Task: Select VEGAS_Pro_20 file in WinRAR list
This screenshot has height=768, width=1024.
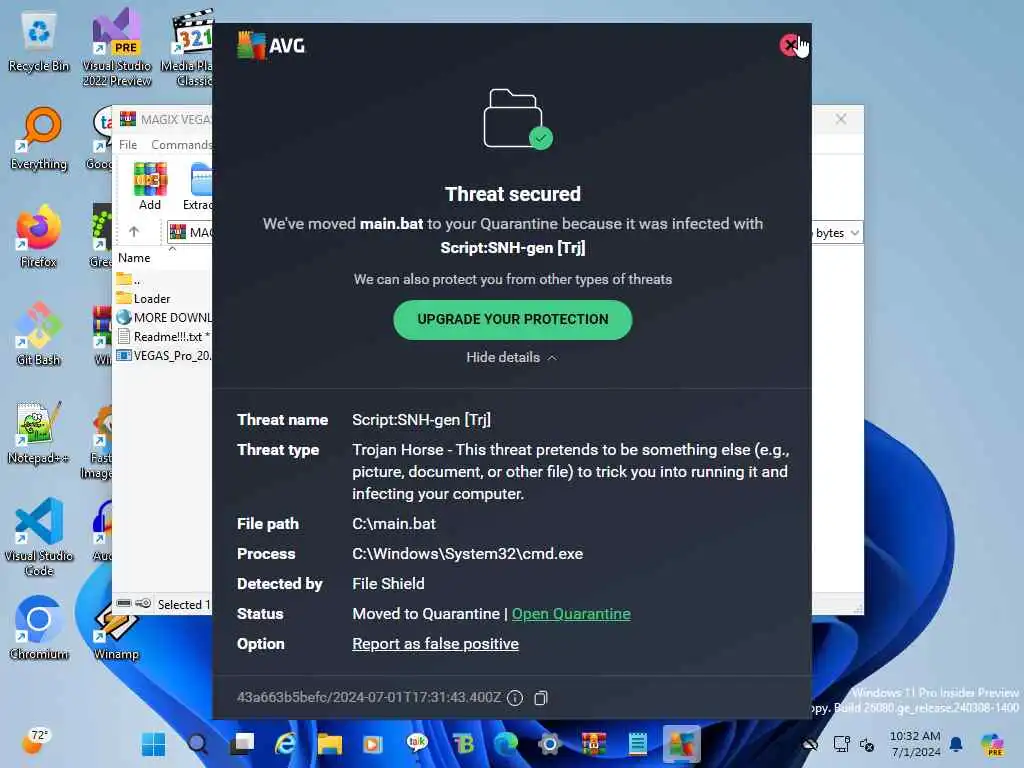Action: tap(163, 356)
